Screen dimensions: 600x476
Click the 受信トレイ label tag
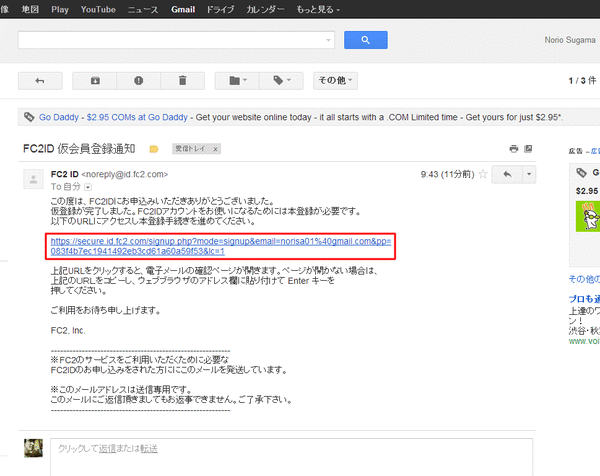[x=190, y=148]
